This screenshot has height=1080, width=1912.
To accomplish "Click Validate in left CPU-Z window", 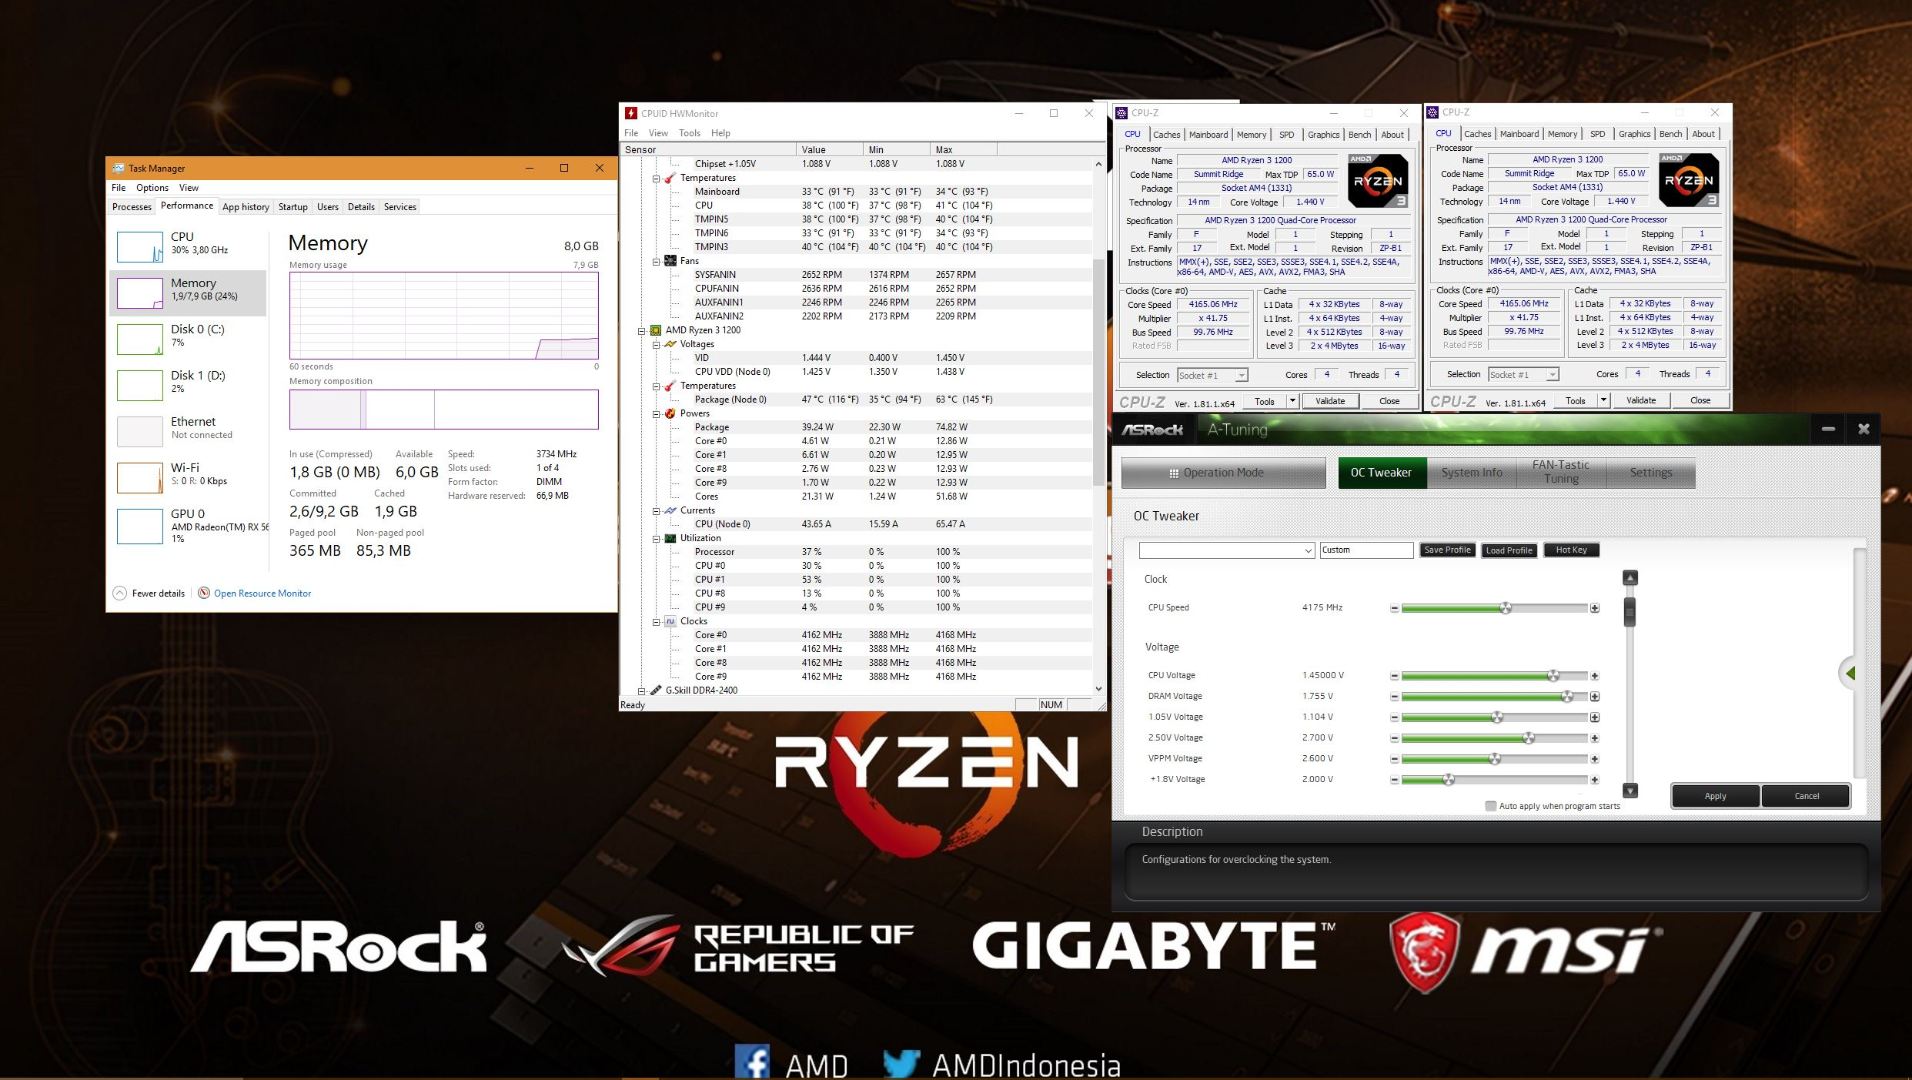I will 1329,401.
